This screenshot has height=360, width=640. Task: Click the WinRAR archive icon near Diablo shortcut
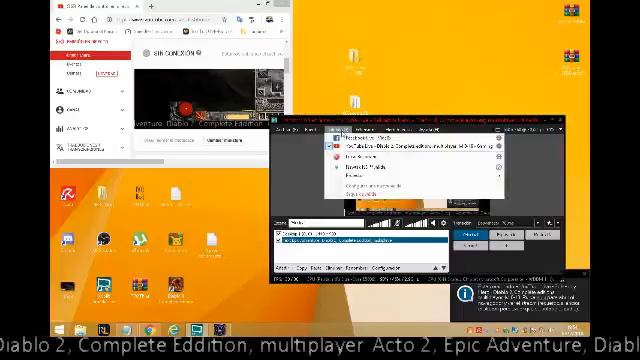click(x=140, y=285)
